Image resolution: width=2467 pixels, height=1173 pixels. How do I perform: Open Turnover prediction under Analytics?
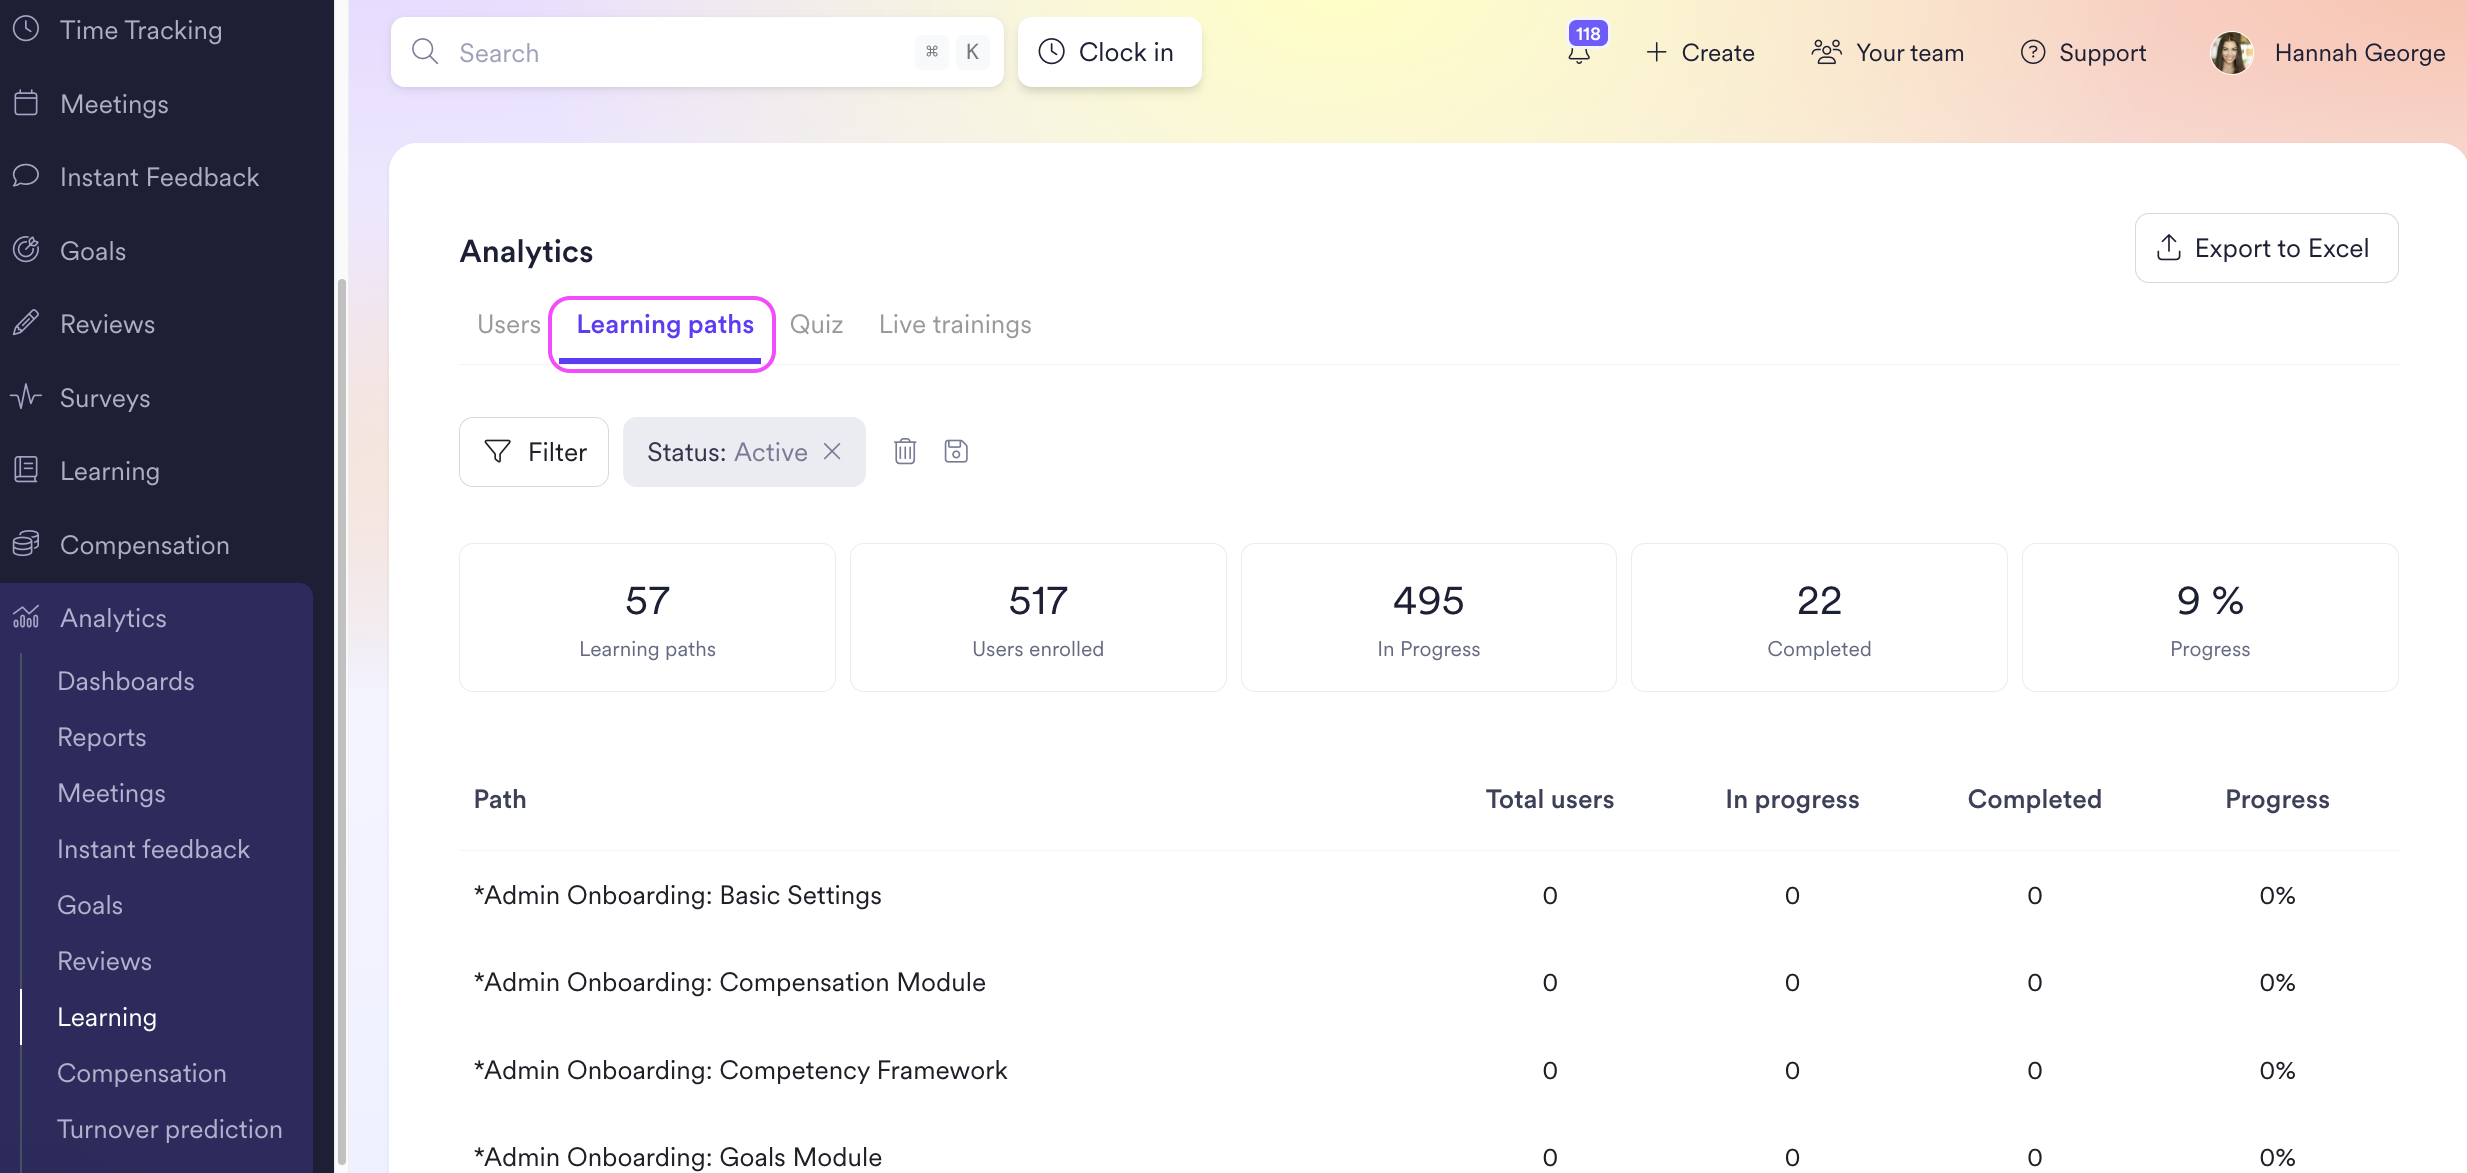click(170, 1129)
